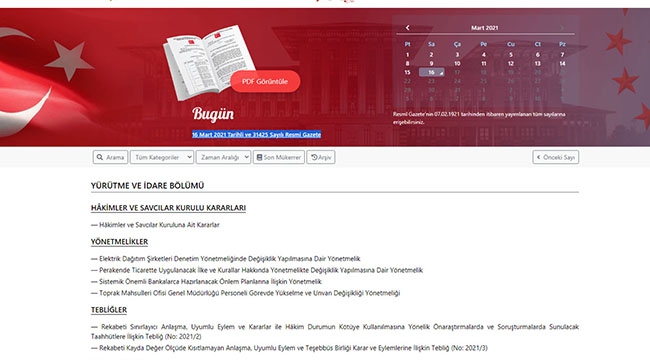Click the Önceki Sayı chevron icon

pyautogui.click(x=538, y=157)
